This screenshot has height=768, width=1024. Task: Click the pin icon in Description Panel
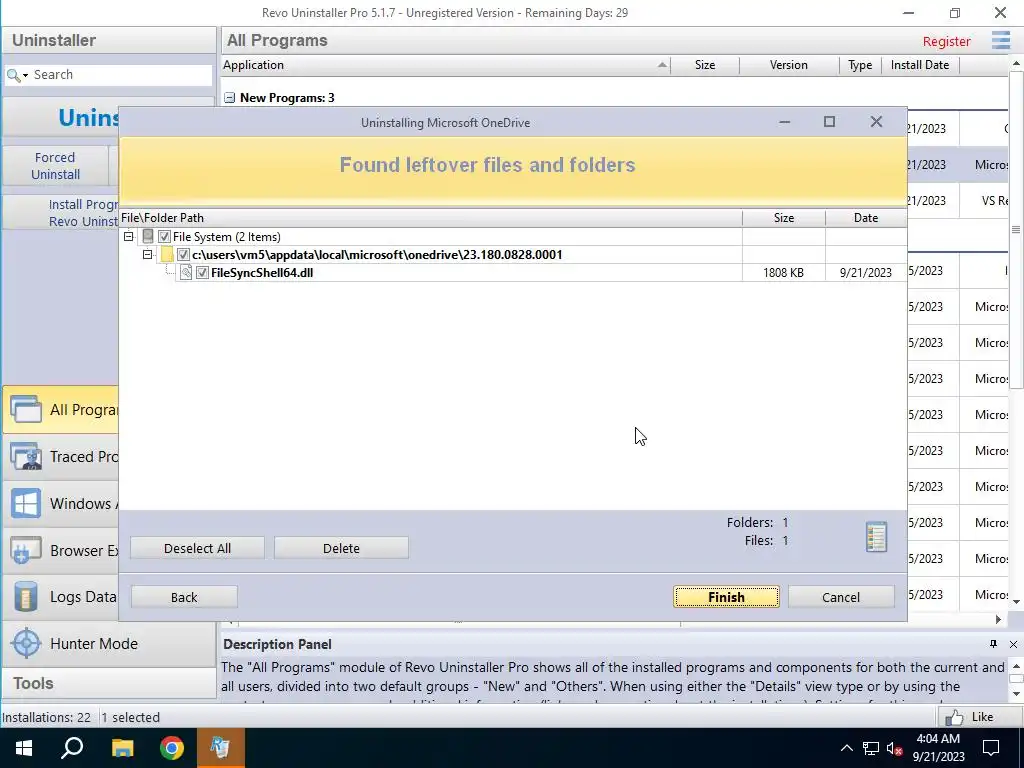pos(993,644)
